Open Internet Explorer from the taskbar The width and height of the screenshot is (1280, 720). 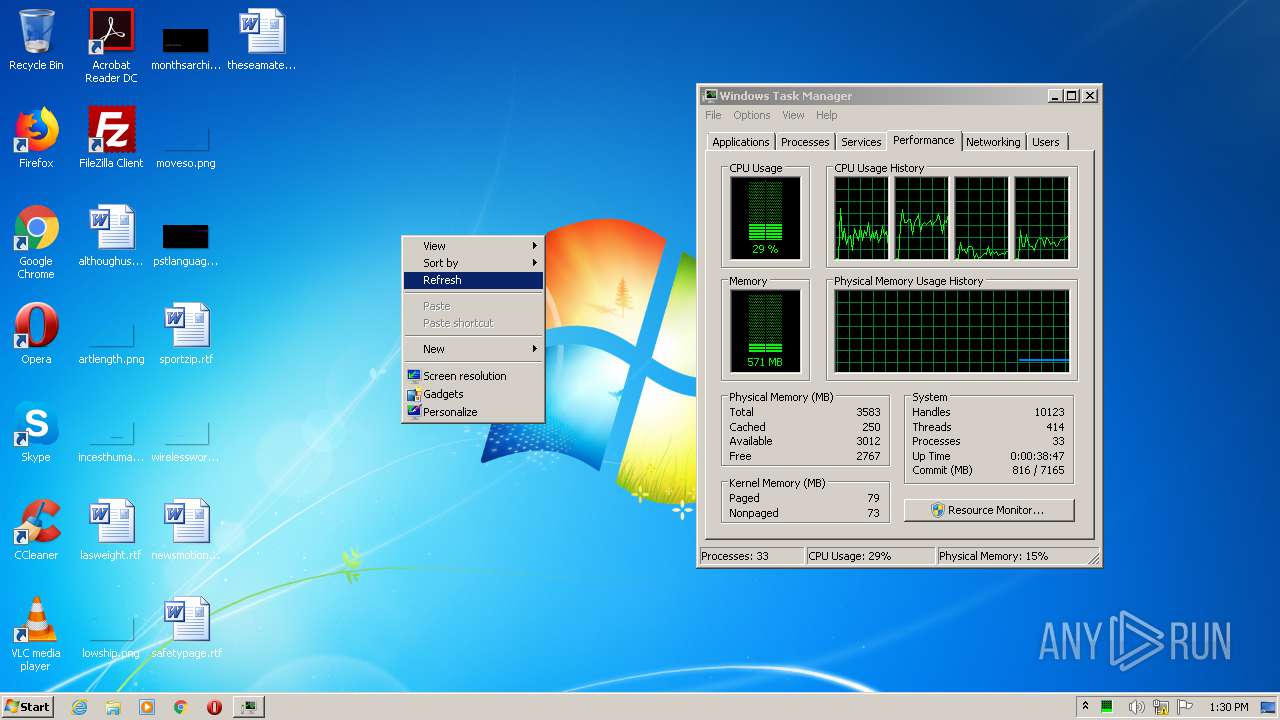tap(79, 707)
